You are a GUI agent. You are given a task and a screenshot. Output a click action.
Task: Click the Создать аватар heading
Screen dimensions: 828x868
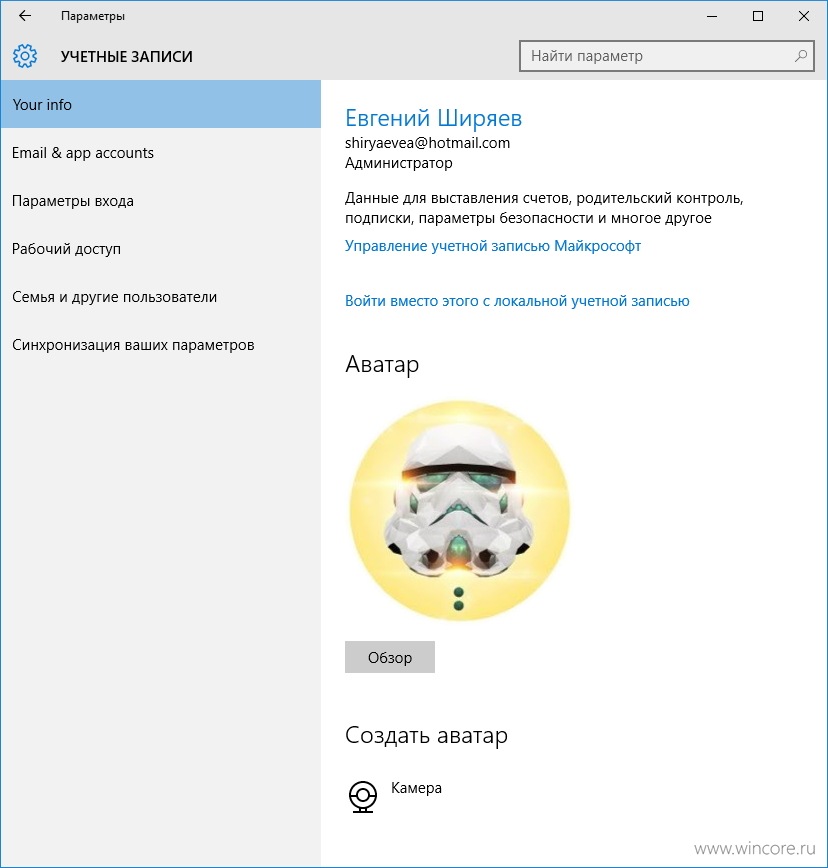click(426, 735)
